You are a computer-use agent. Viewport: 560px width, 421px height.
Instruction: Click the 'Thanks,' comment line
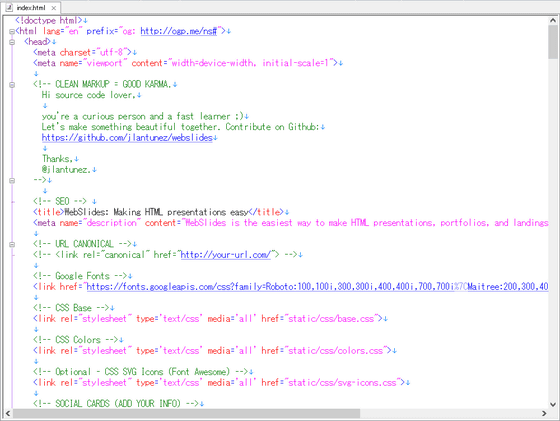point(58,159)
